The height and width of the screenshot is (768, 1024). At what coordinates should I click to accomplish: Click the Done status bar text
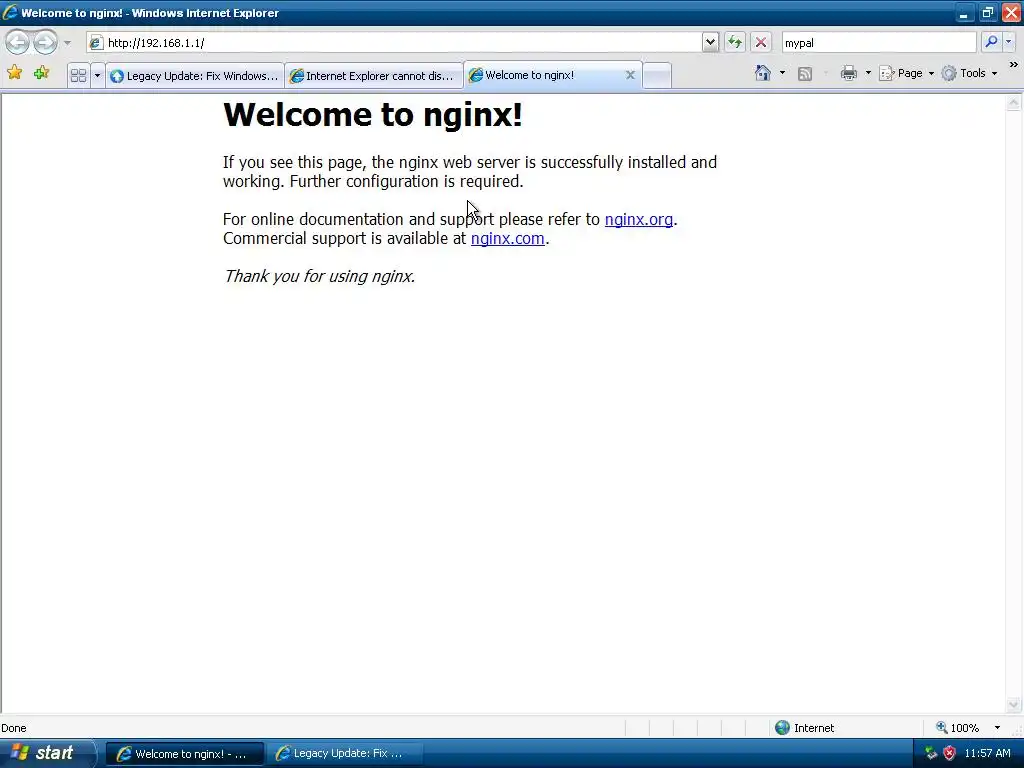(14, 728)
